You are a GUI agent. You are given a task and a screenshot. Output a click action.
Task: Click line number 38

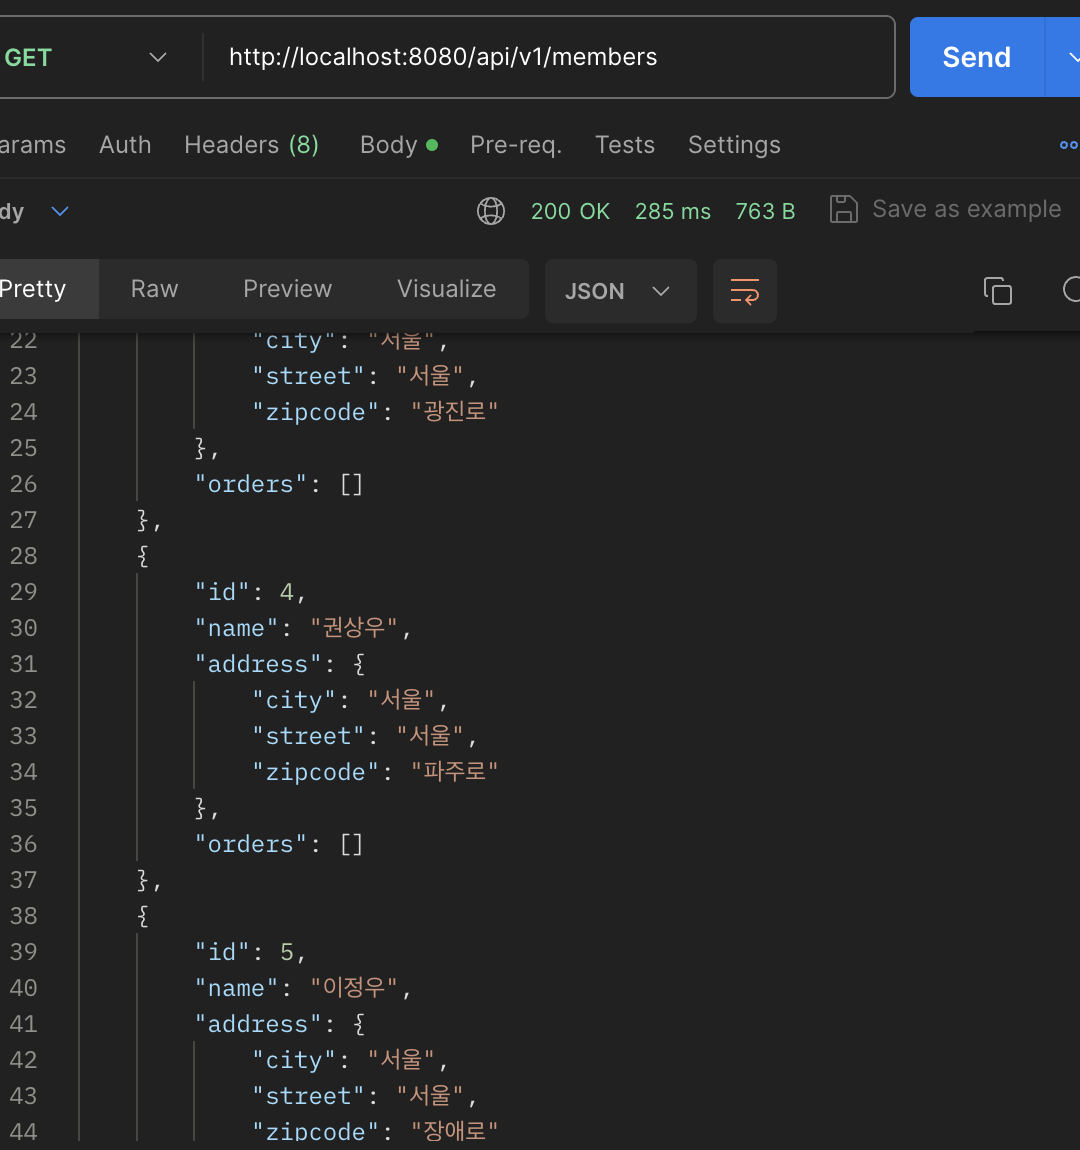coord(23,916)
